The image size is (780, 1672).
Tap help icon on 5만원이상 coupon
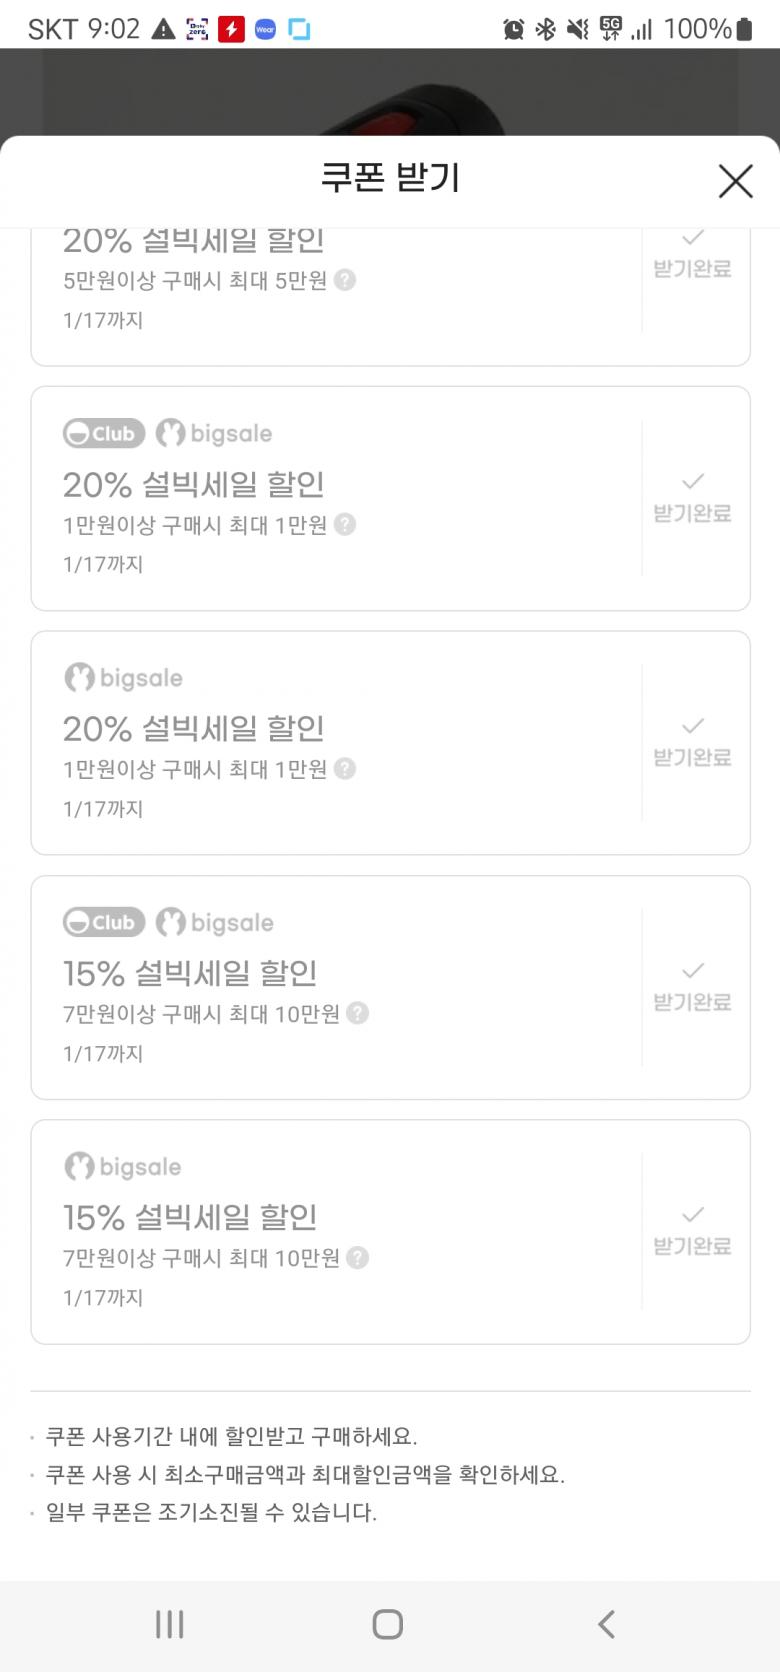[345, 280]
